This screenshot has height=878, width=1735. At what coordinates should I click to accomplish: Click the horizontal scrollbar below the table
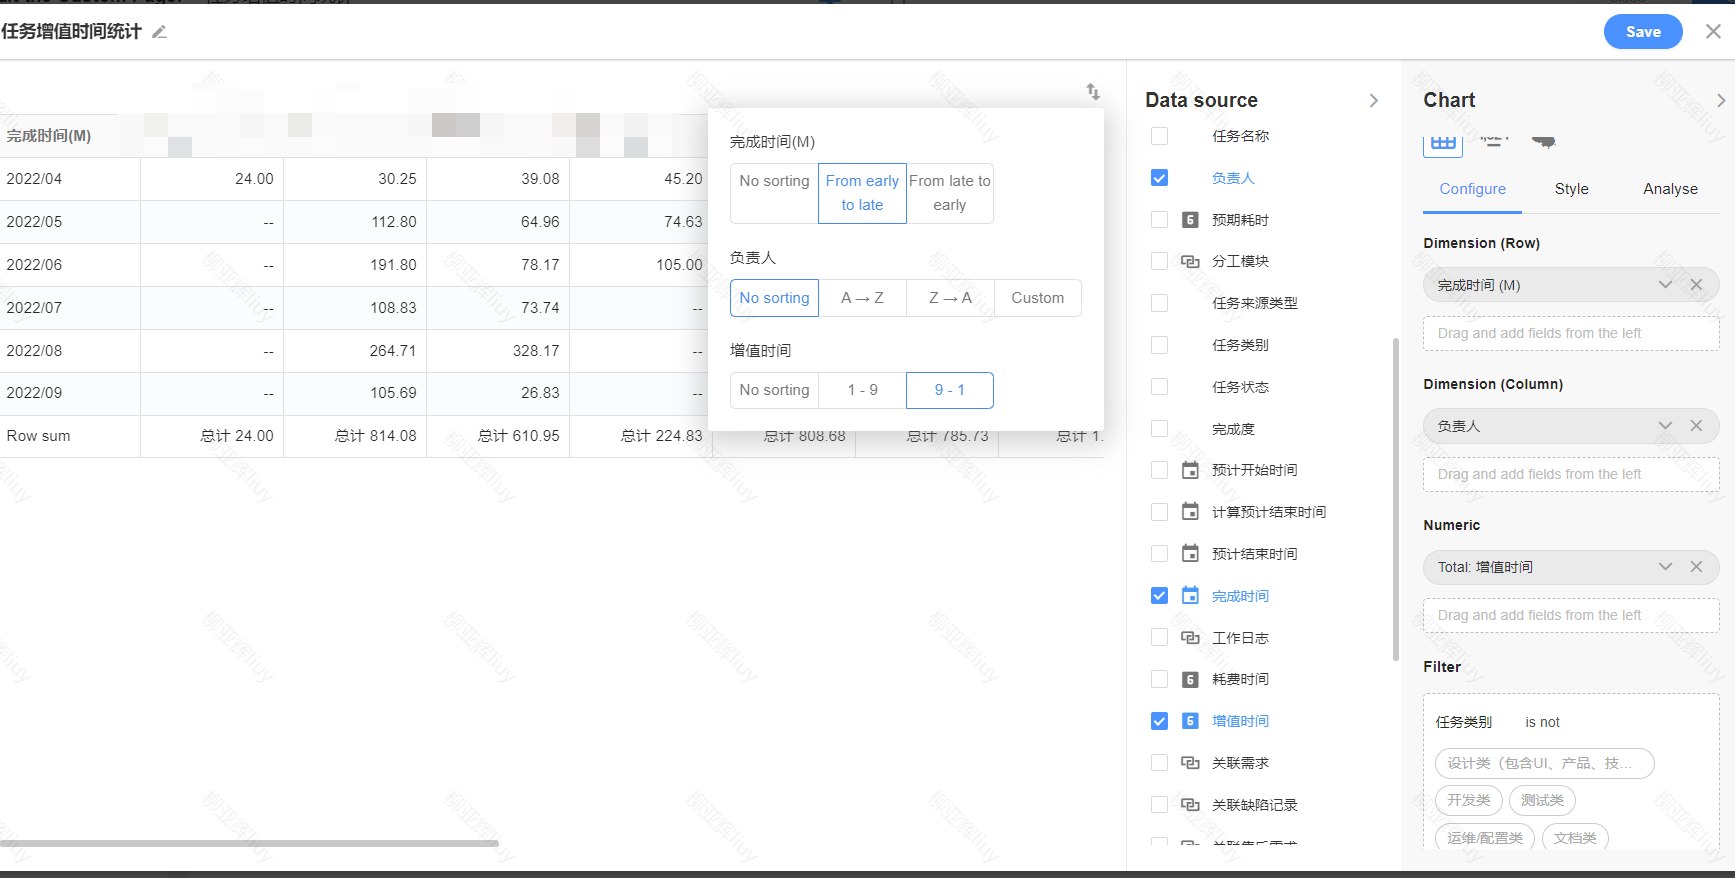[248, 843]
